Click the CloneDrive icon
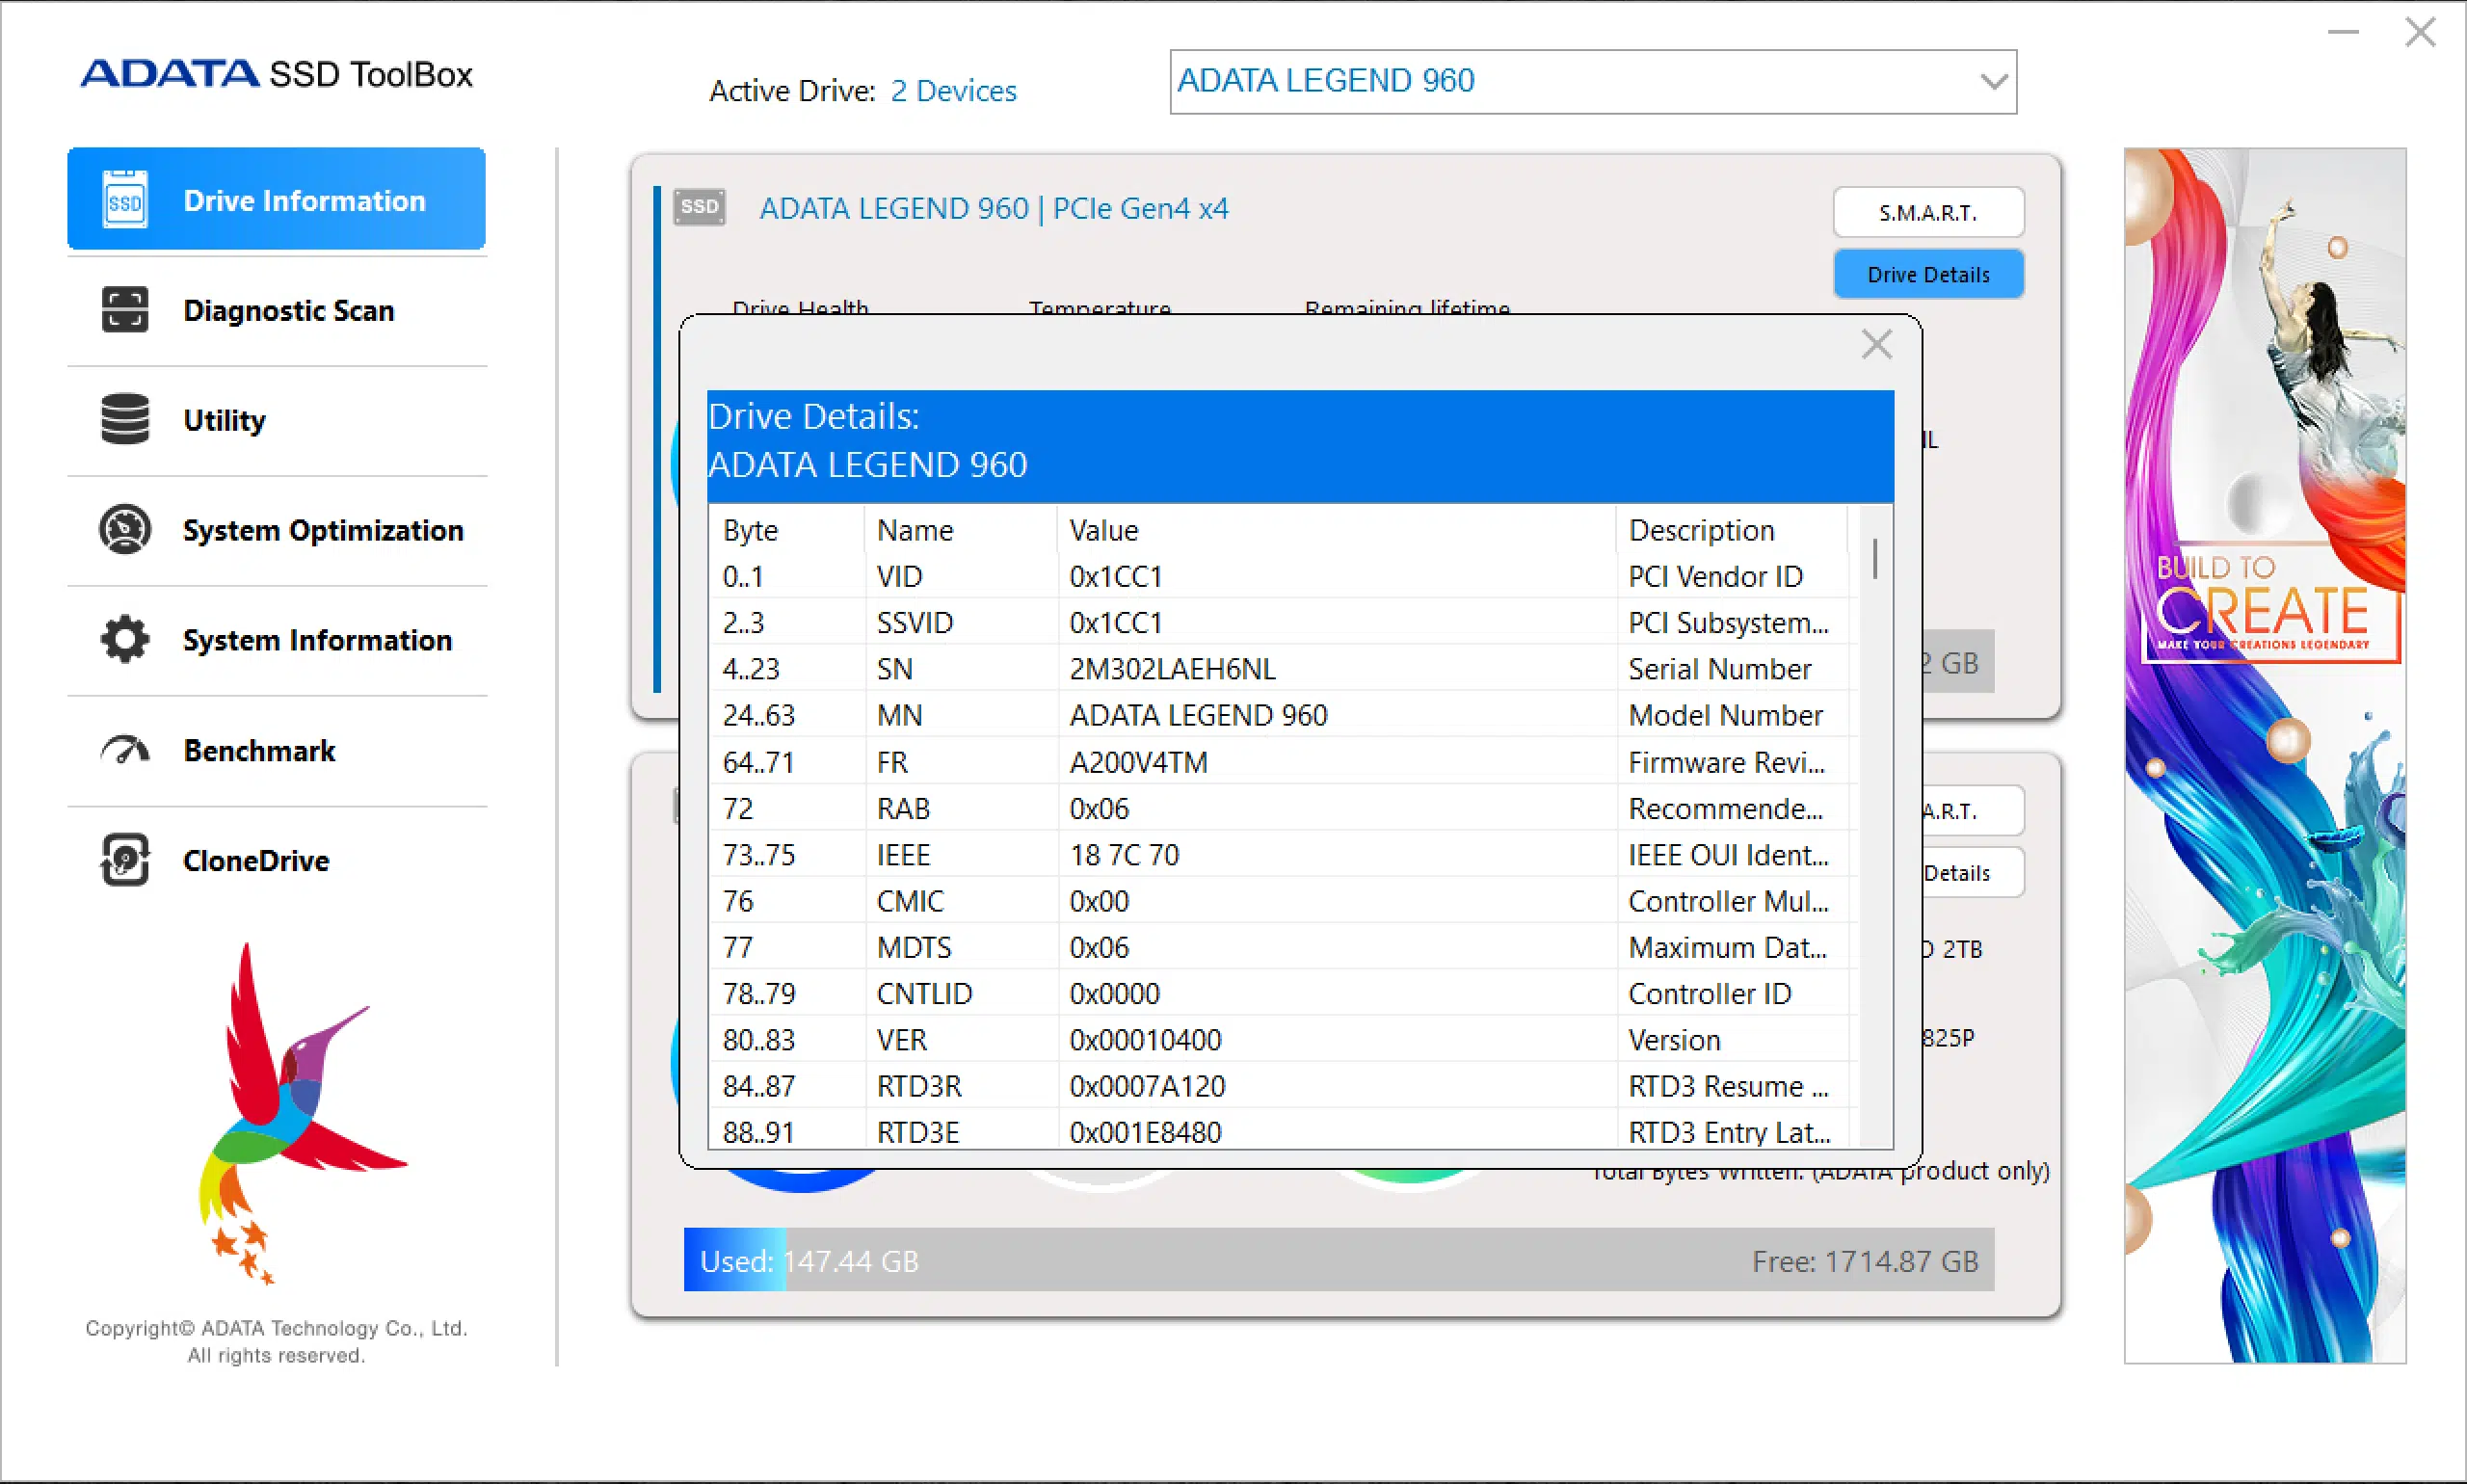This screenshot has width=2467, height=1484. [x=125, y=859]
